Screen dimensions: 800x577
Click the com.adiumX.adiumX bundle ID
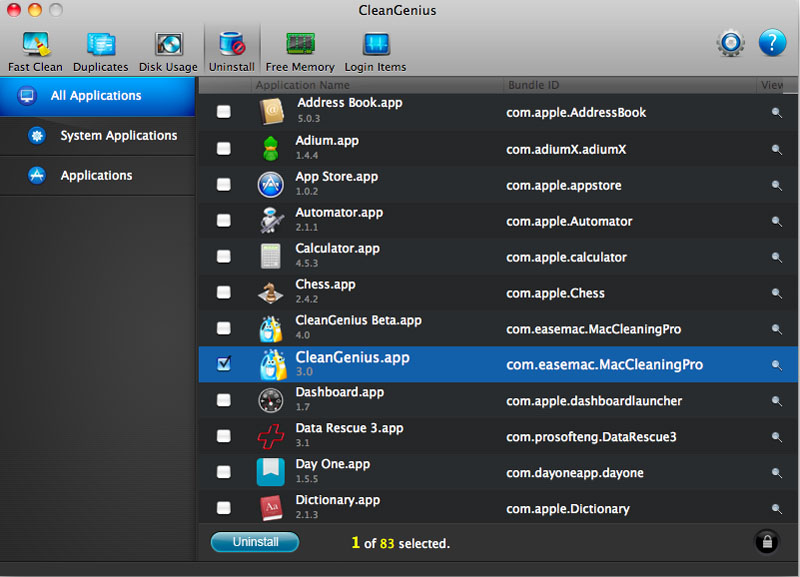coord(566,149)
